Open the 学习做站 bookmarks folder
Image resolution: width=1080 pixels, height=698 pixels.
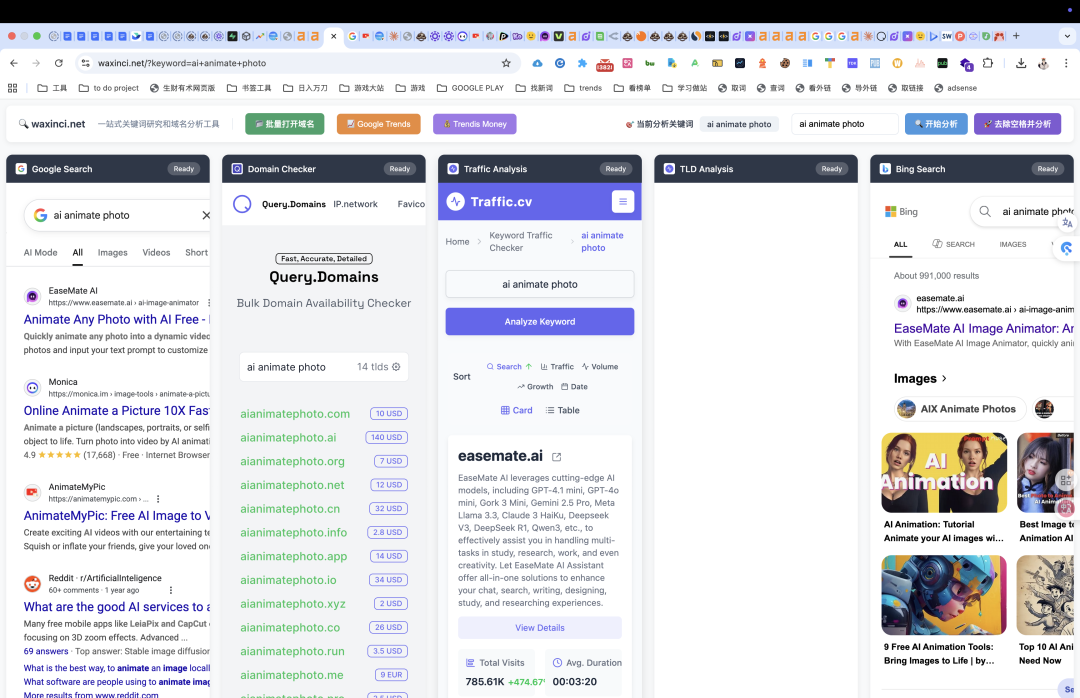(685, 88)
